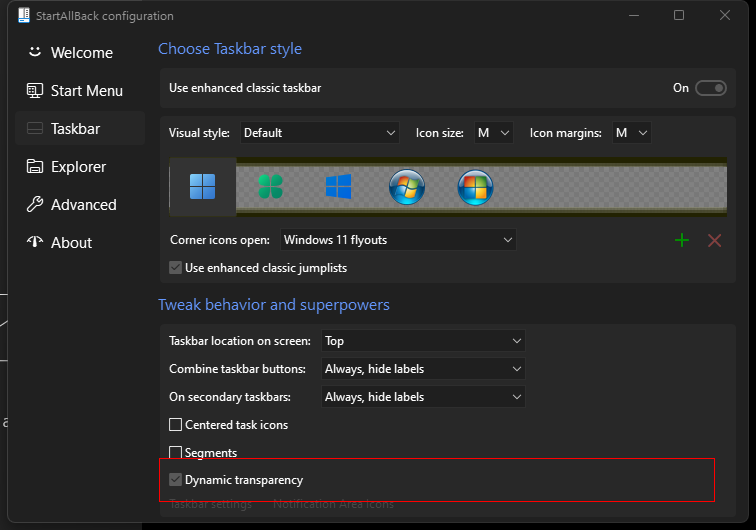Click the Welcome smiley icon

[x=35, y=52]
